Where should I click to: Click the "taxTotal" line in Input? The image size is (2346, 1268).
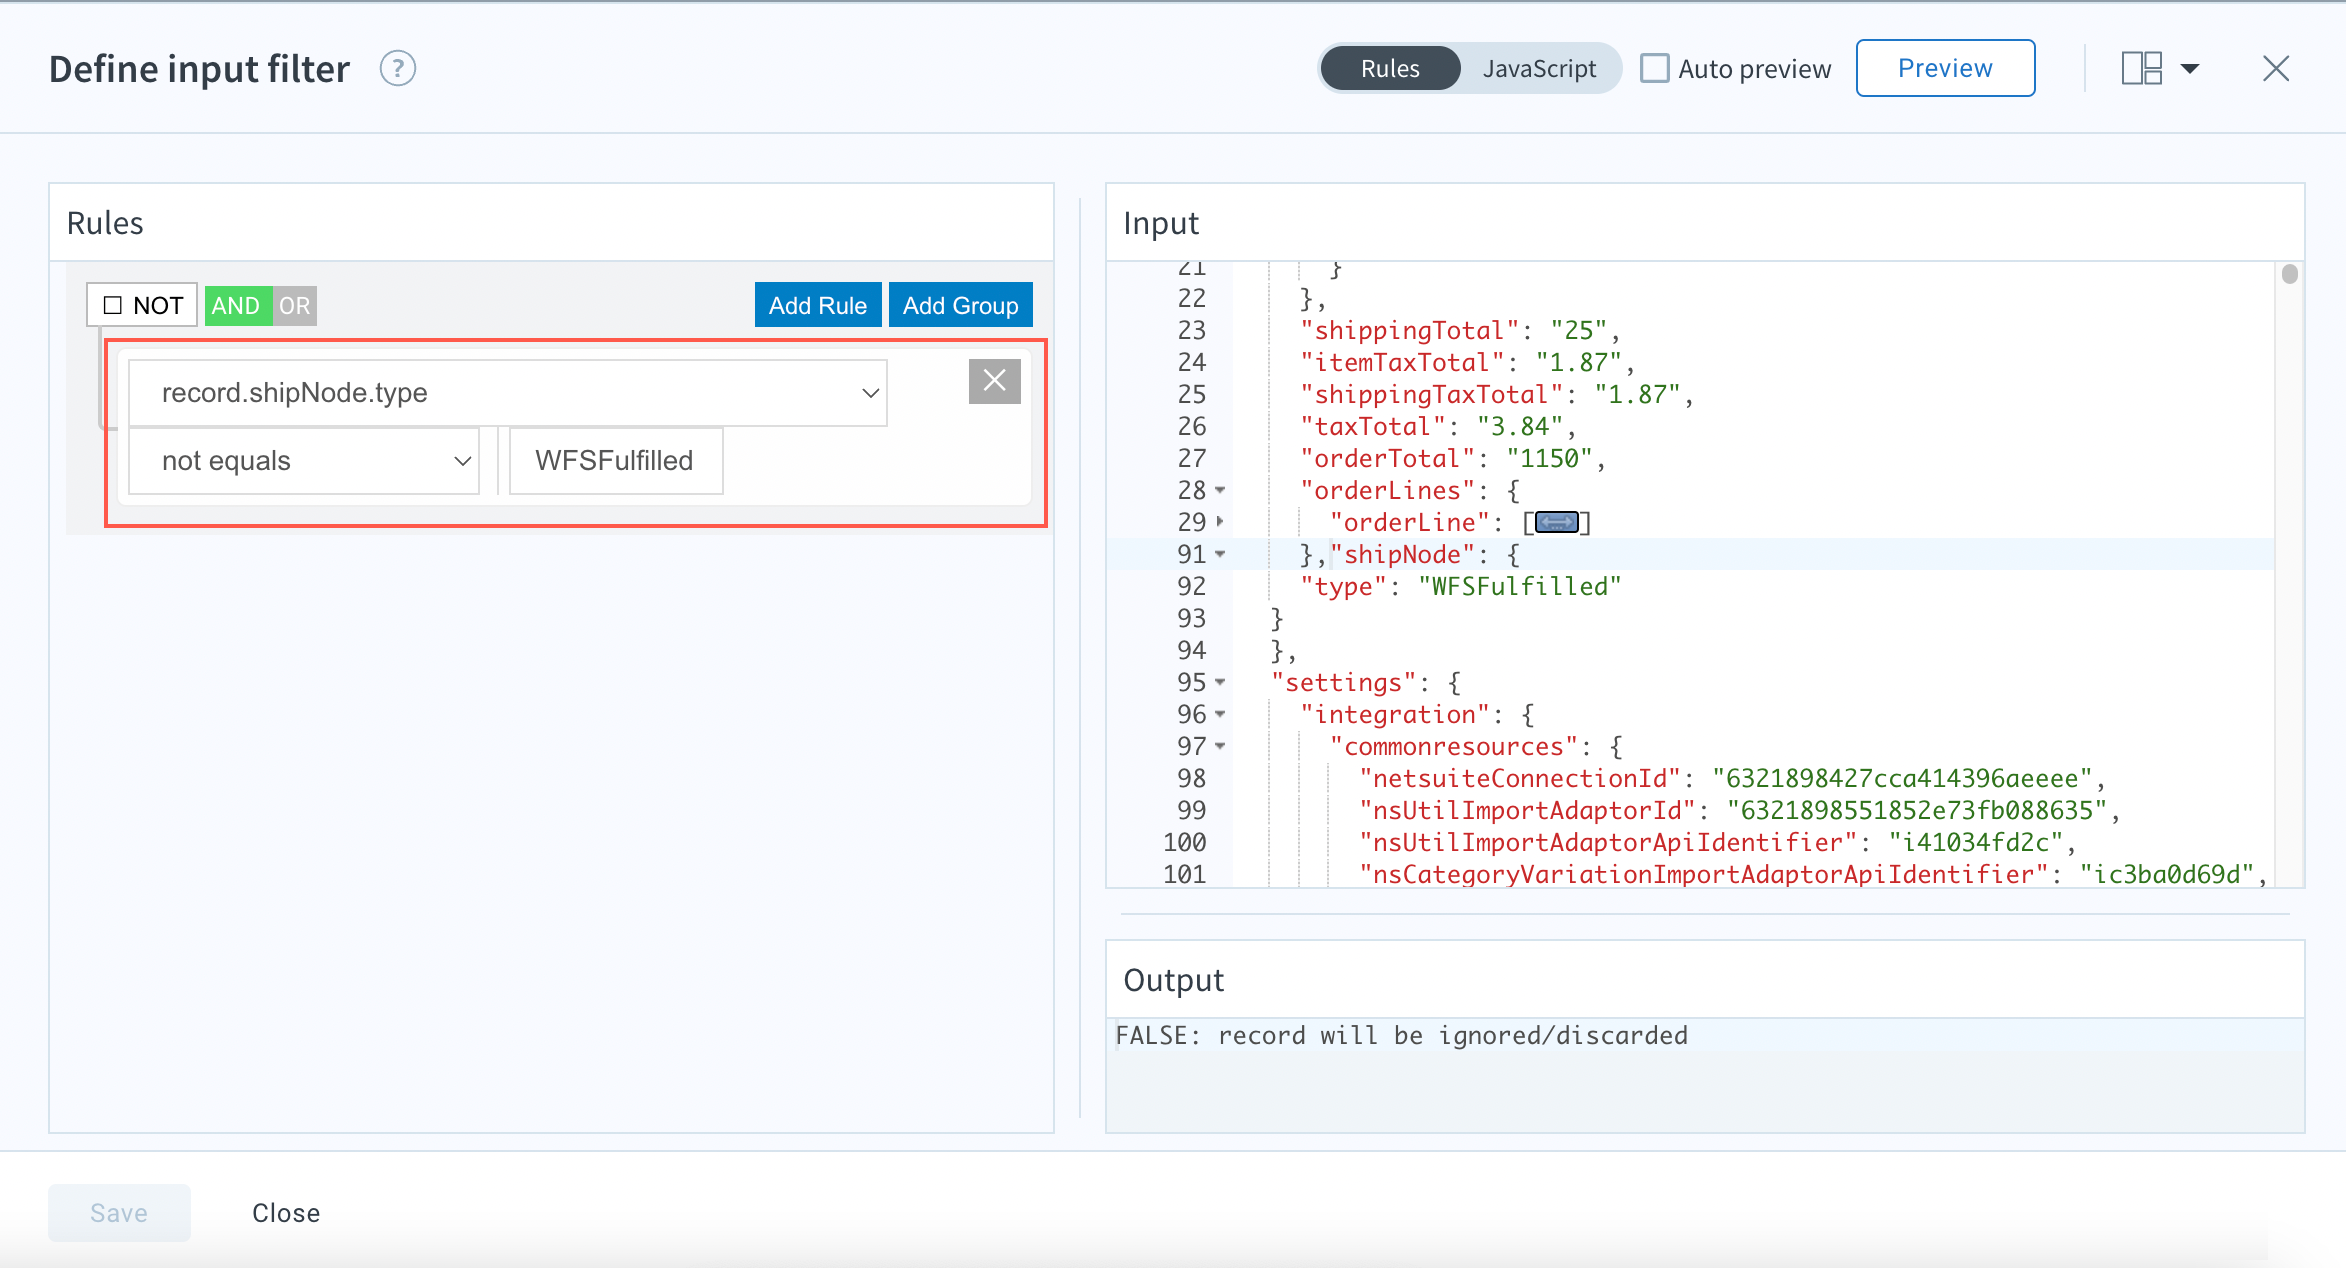[x=1437, y=427]
